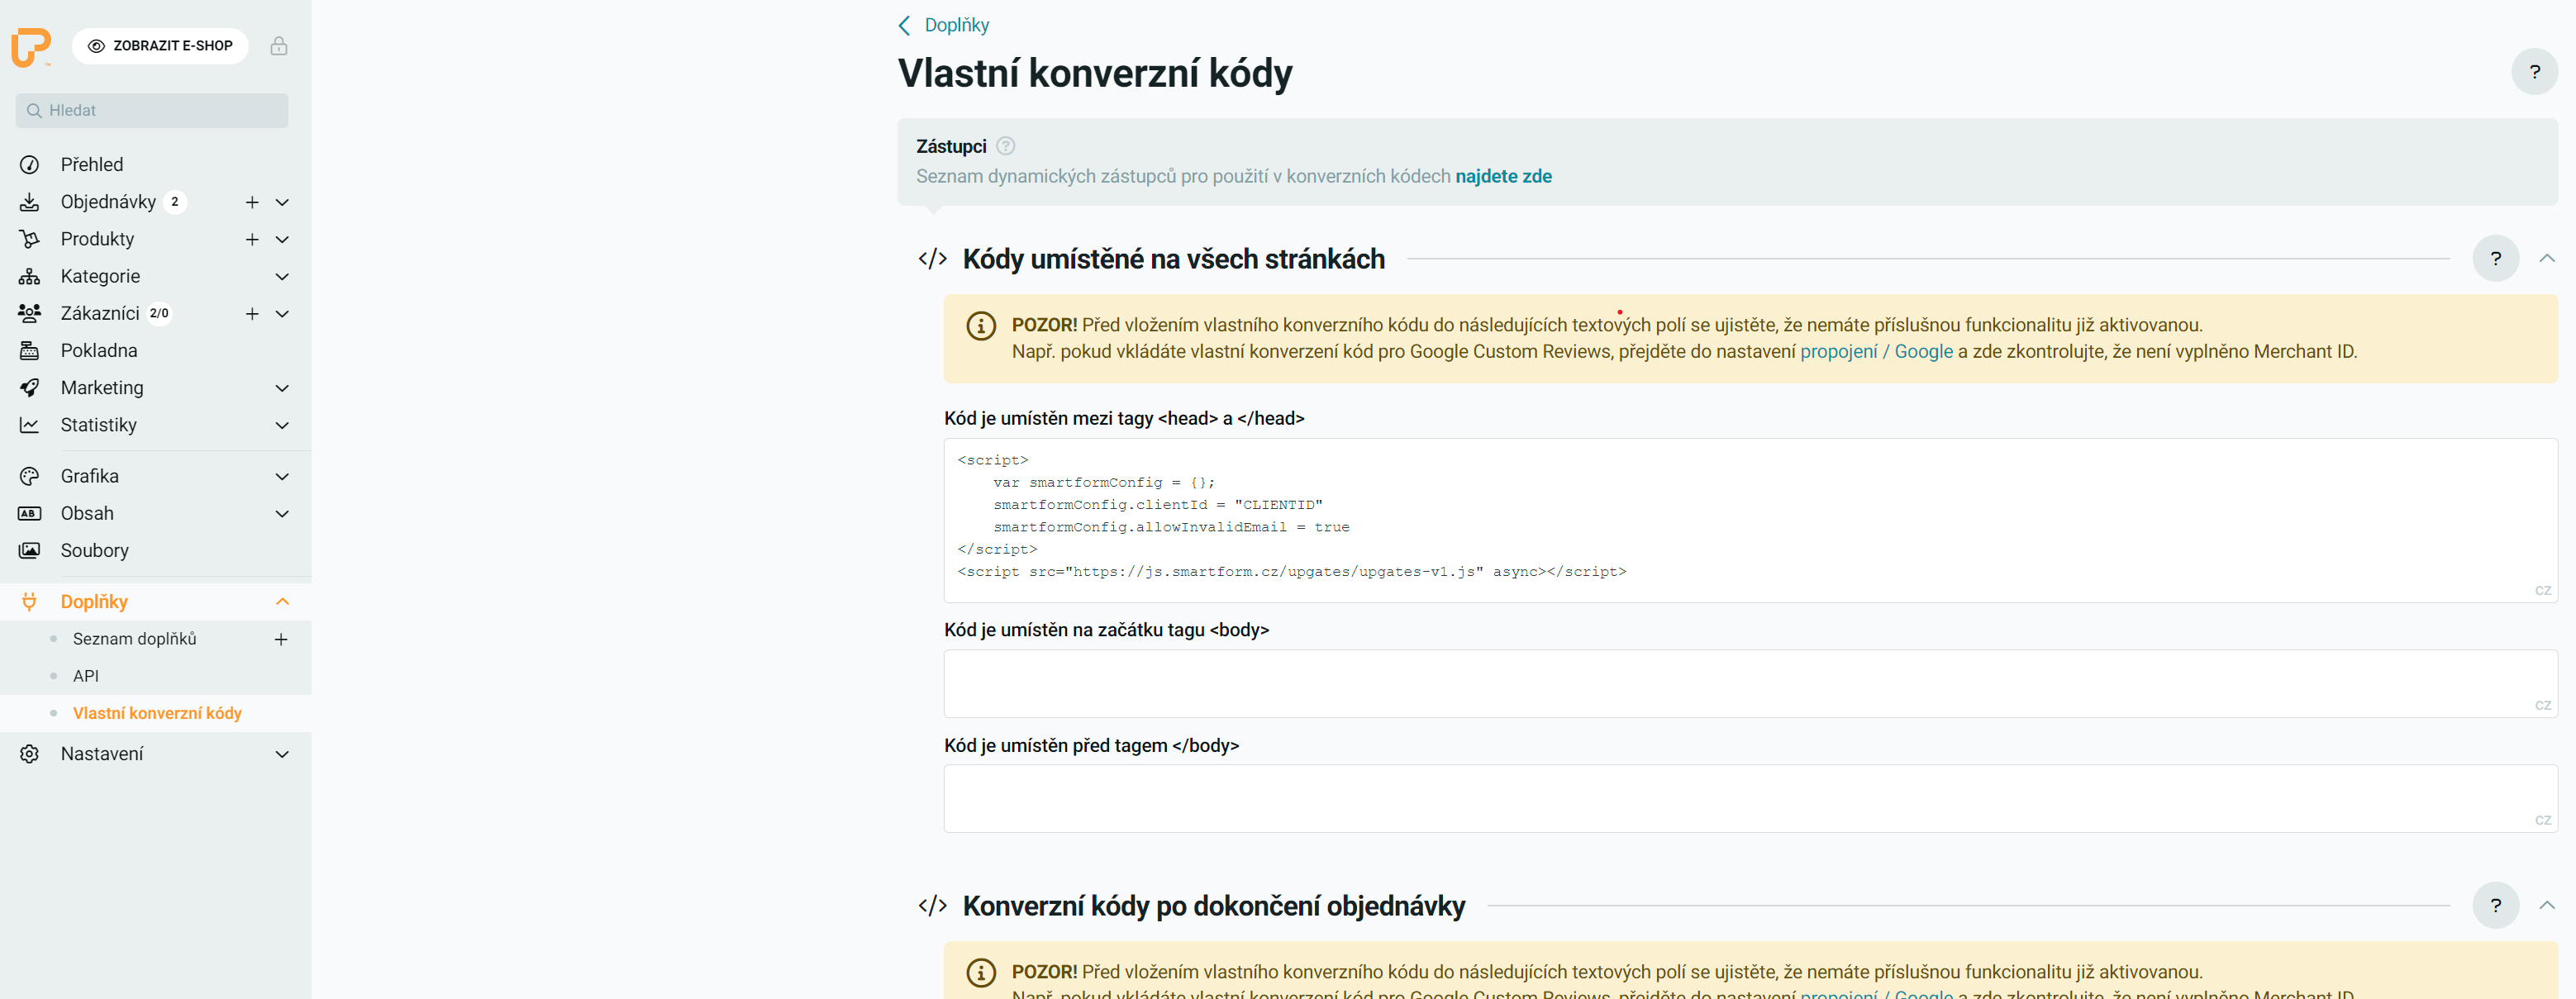The width and height of the screenshot is (2576, 999).
Task: Collapse the Doplňky sidebar menu
Action: 282,602
